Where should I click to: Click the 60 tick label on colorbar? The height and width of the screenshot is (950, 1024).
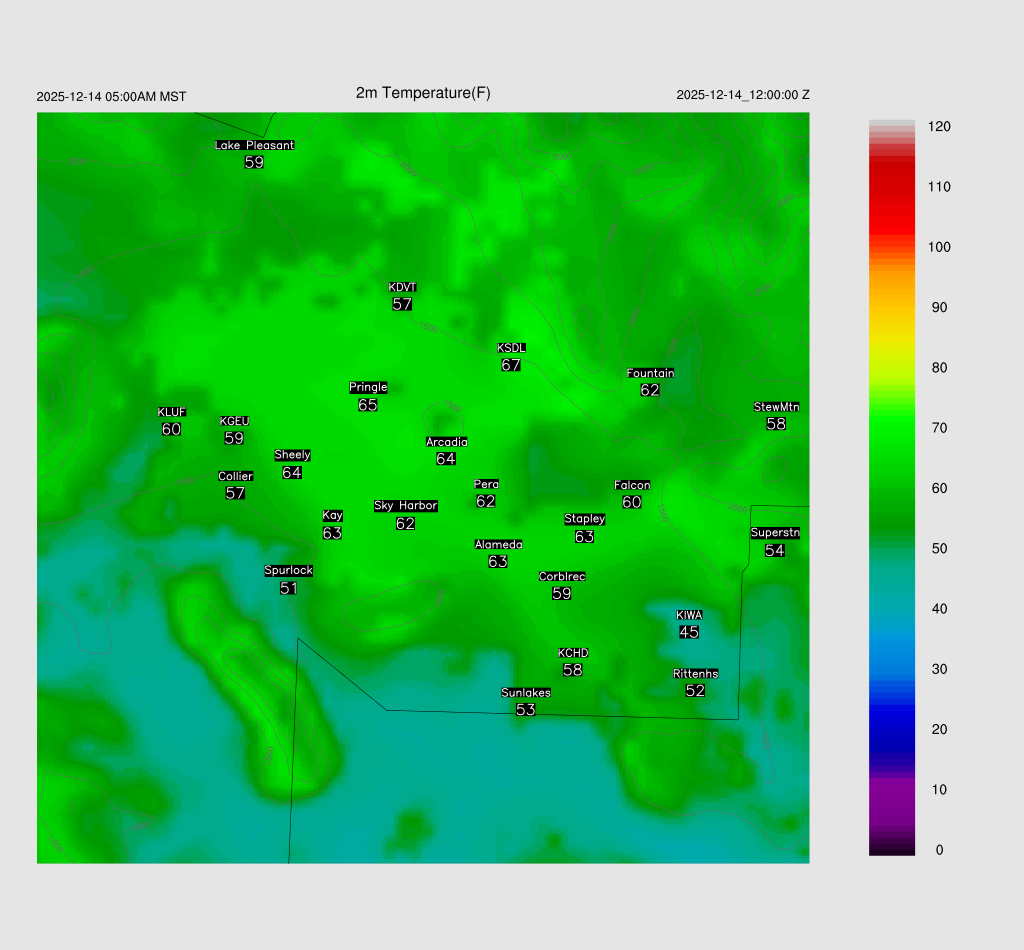pos(939,488)
